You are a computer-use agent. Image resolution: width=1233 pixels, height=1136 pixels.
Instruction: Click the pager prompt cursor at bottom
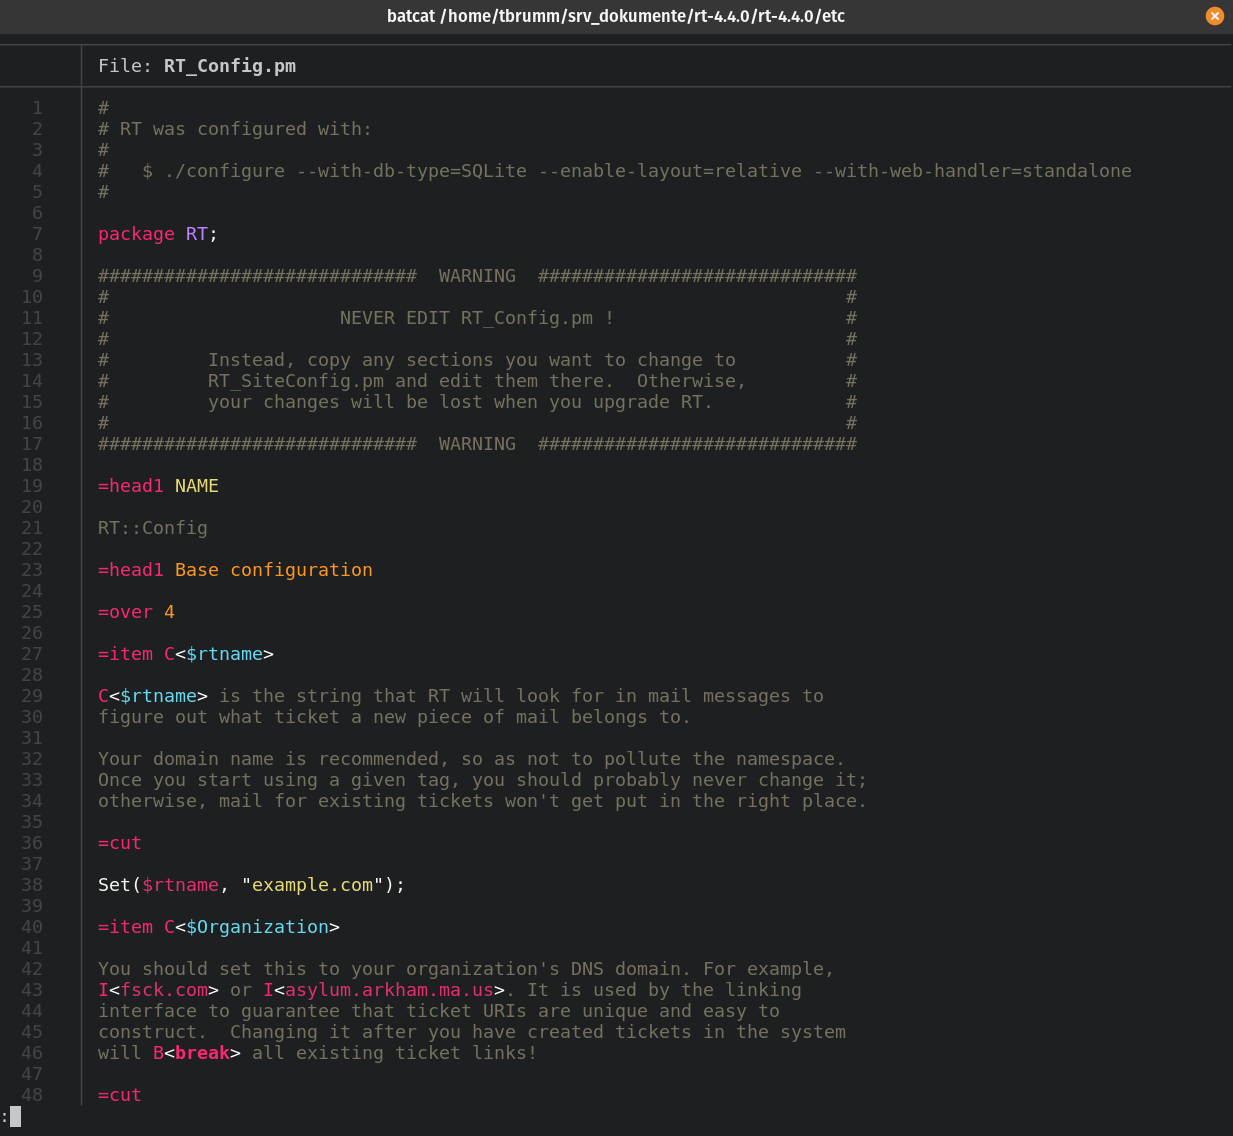point(15,1116)
